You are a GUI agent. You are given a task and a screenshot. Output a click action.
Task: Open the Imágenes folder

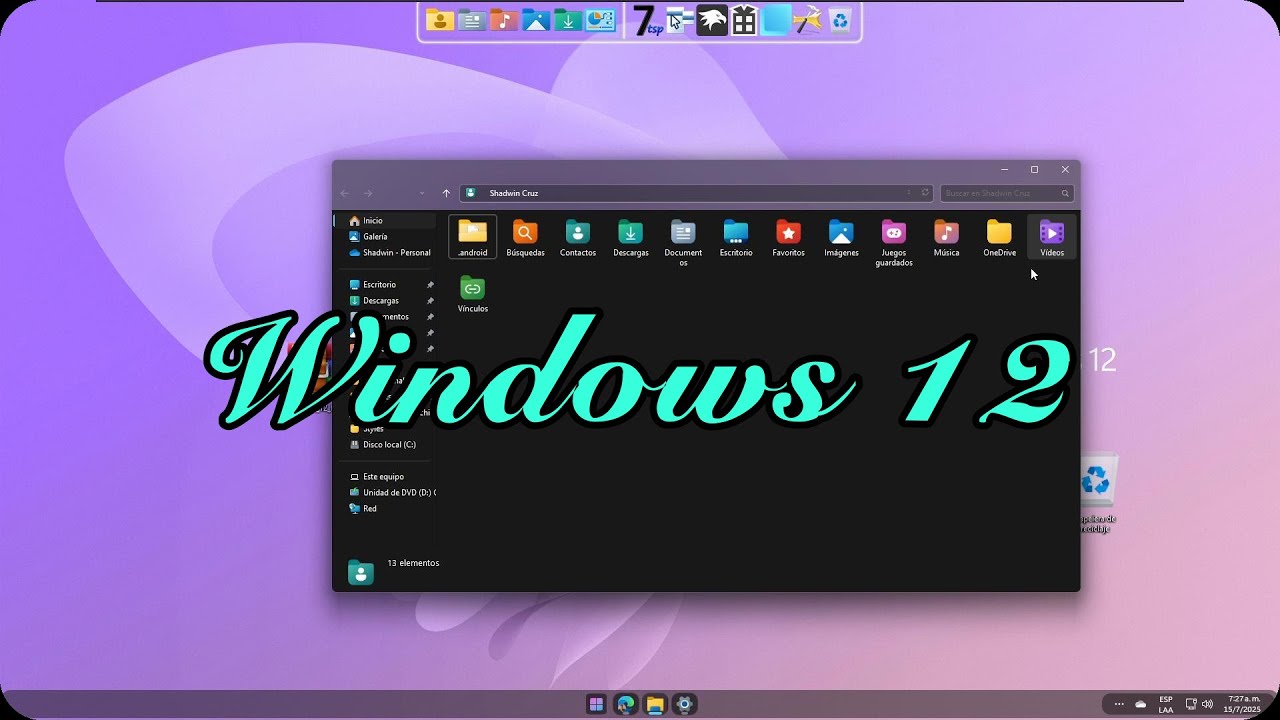point(841,238)
